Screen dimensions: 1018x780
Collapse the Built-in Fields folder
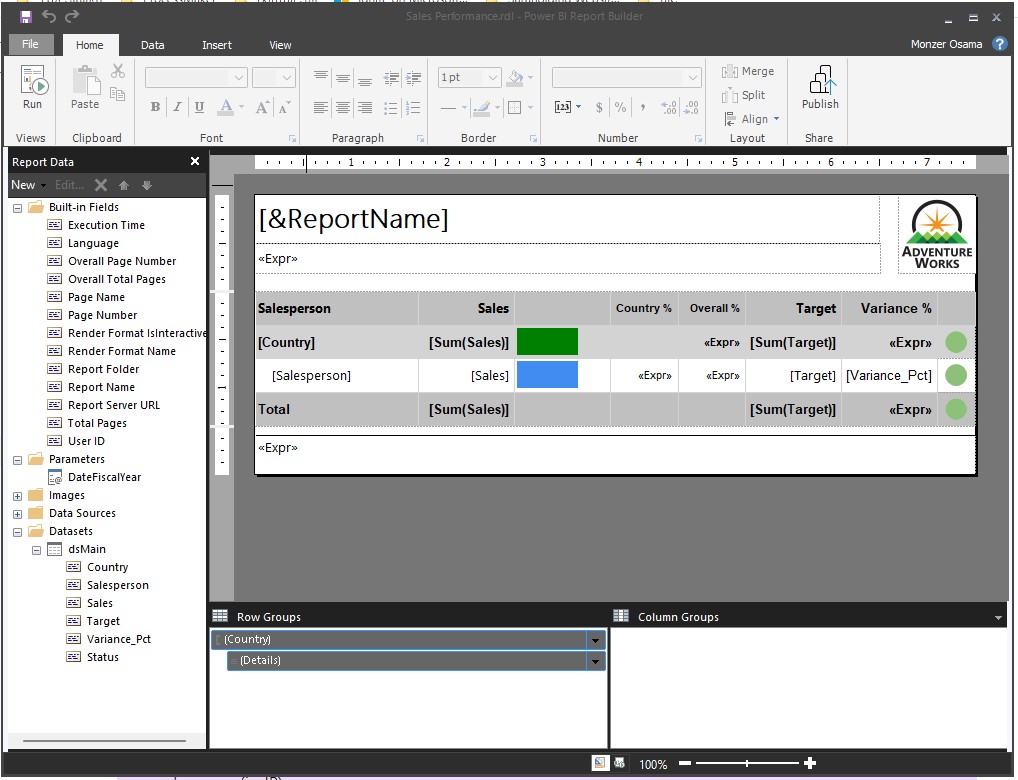tap(17, 208)
